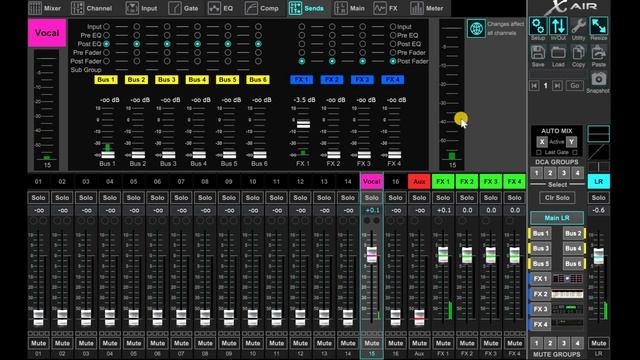
Task: Click the magenta Vocal channel name box
Action: [x=47, y=33]
